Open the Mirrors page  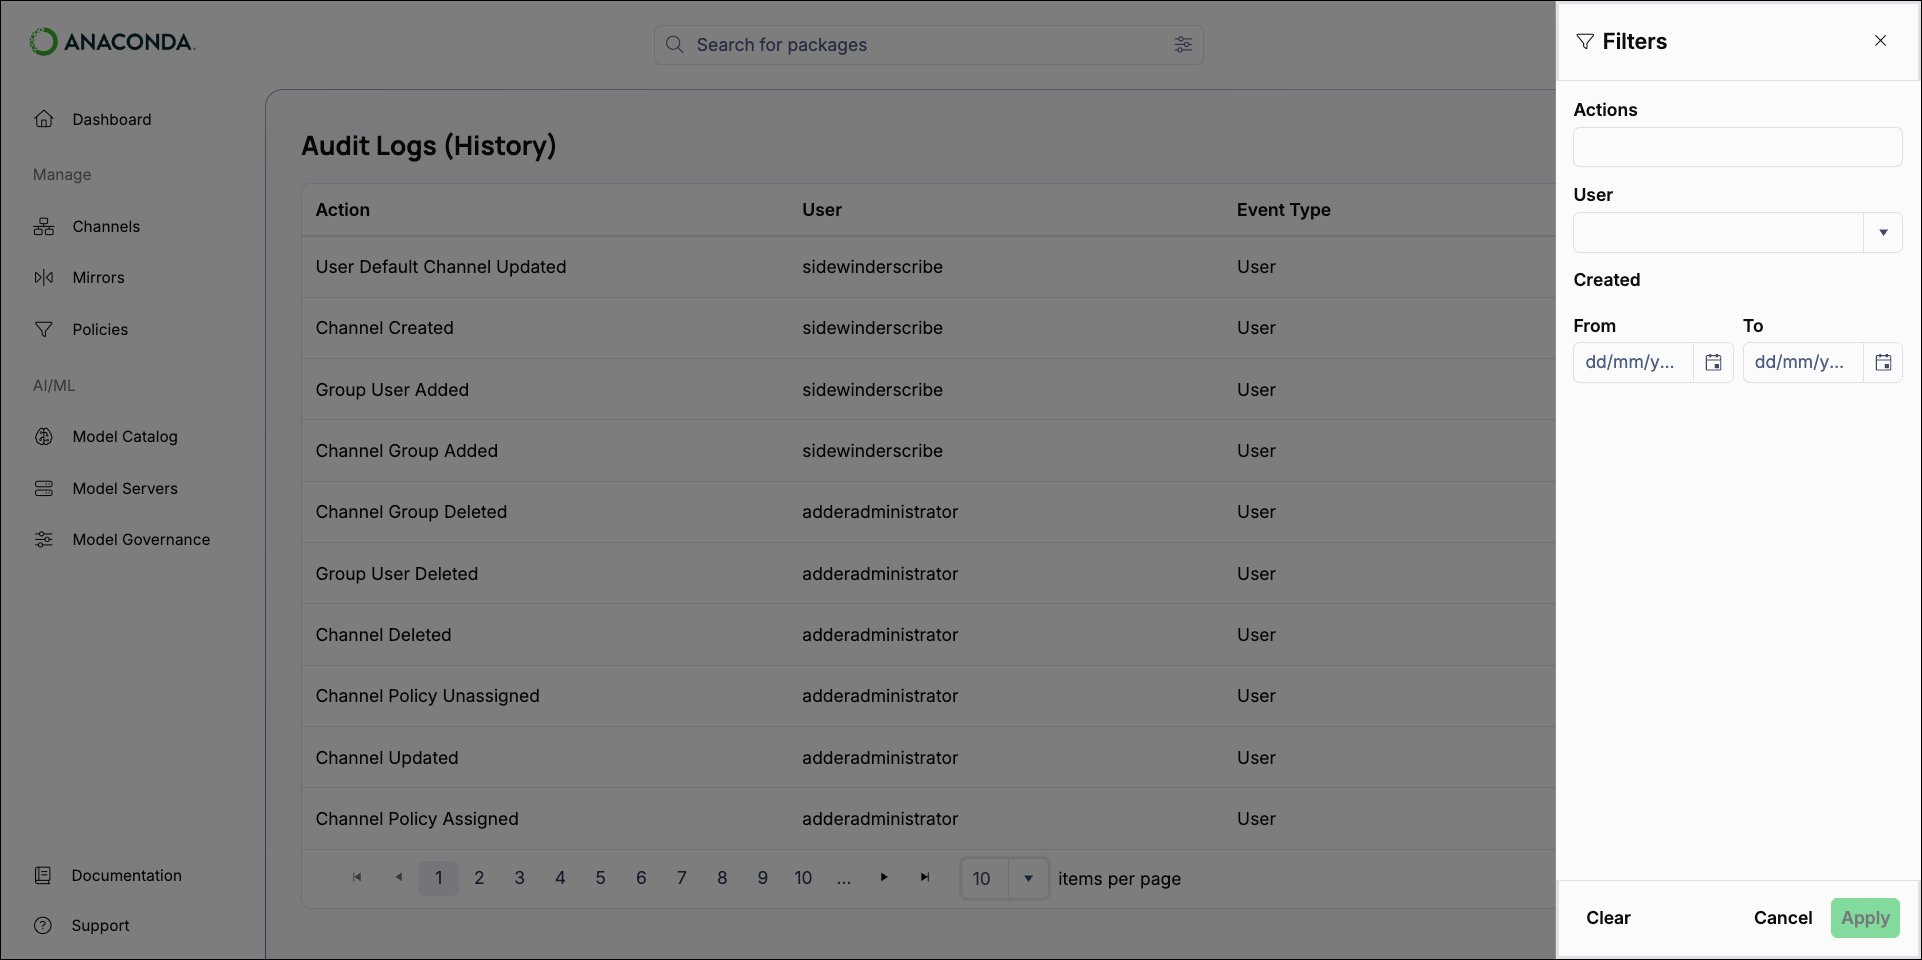coord(97,277)
